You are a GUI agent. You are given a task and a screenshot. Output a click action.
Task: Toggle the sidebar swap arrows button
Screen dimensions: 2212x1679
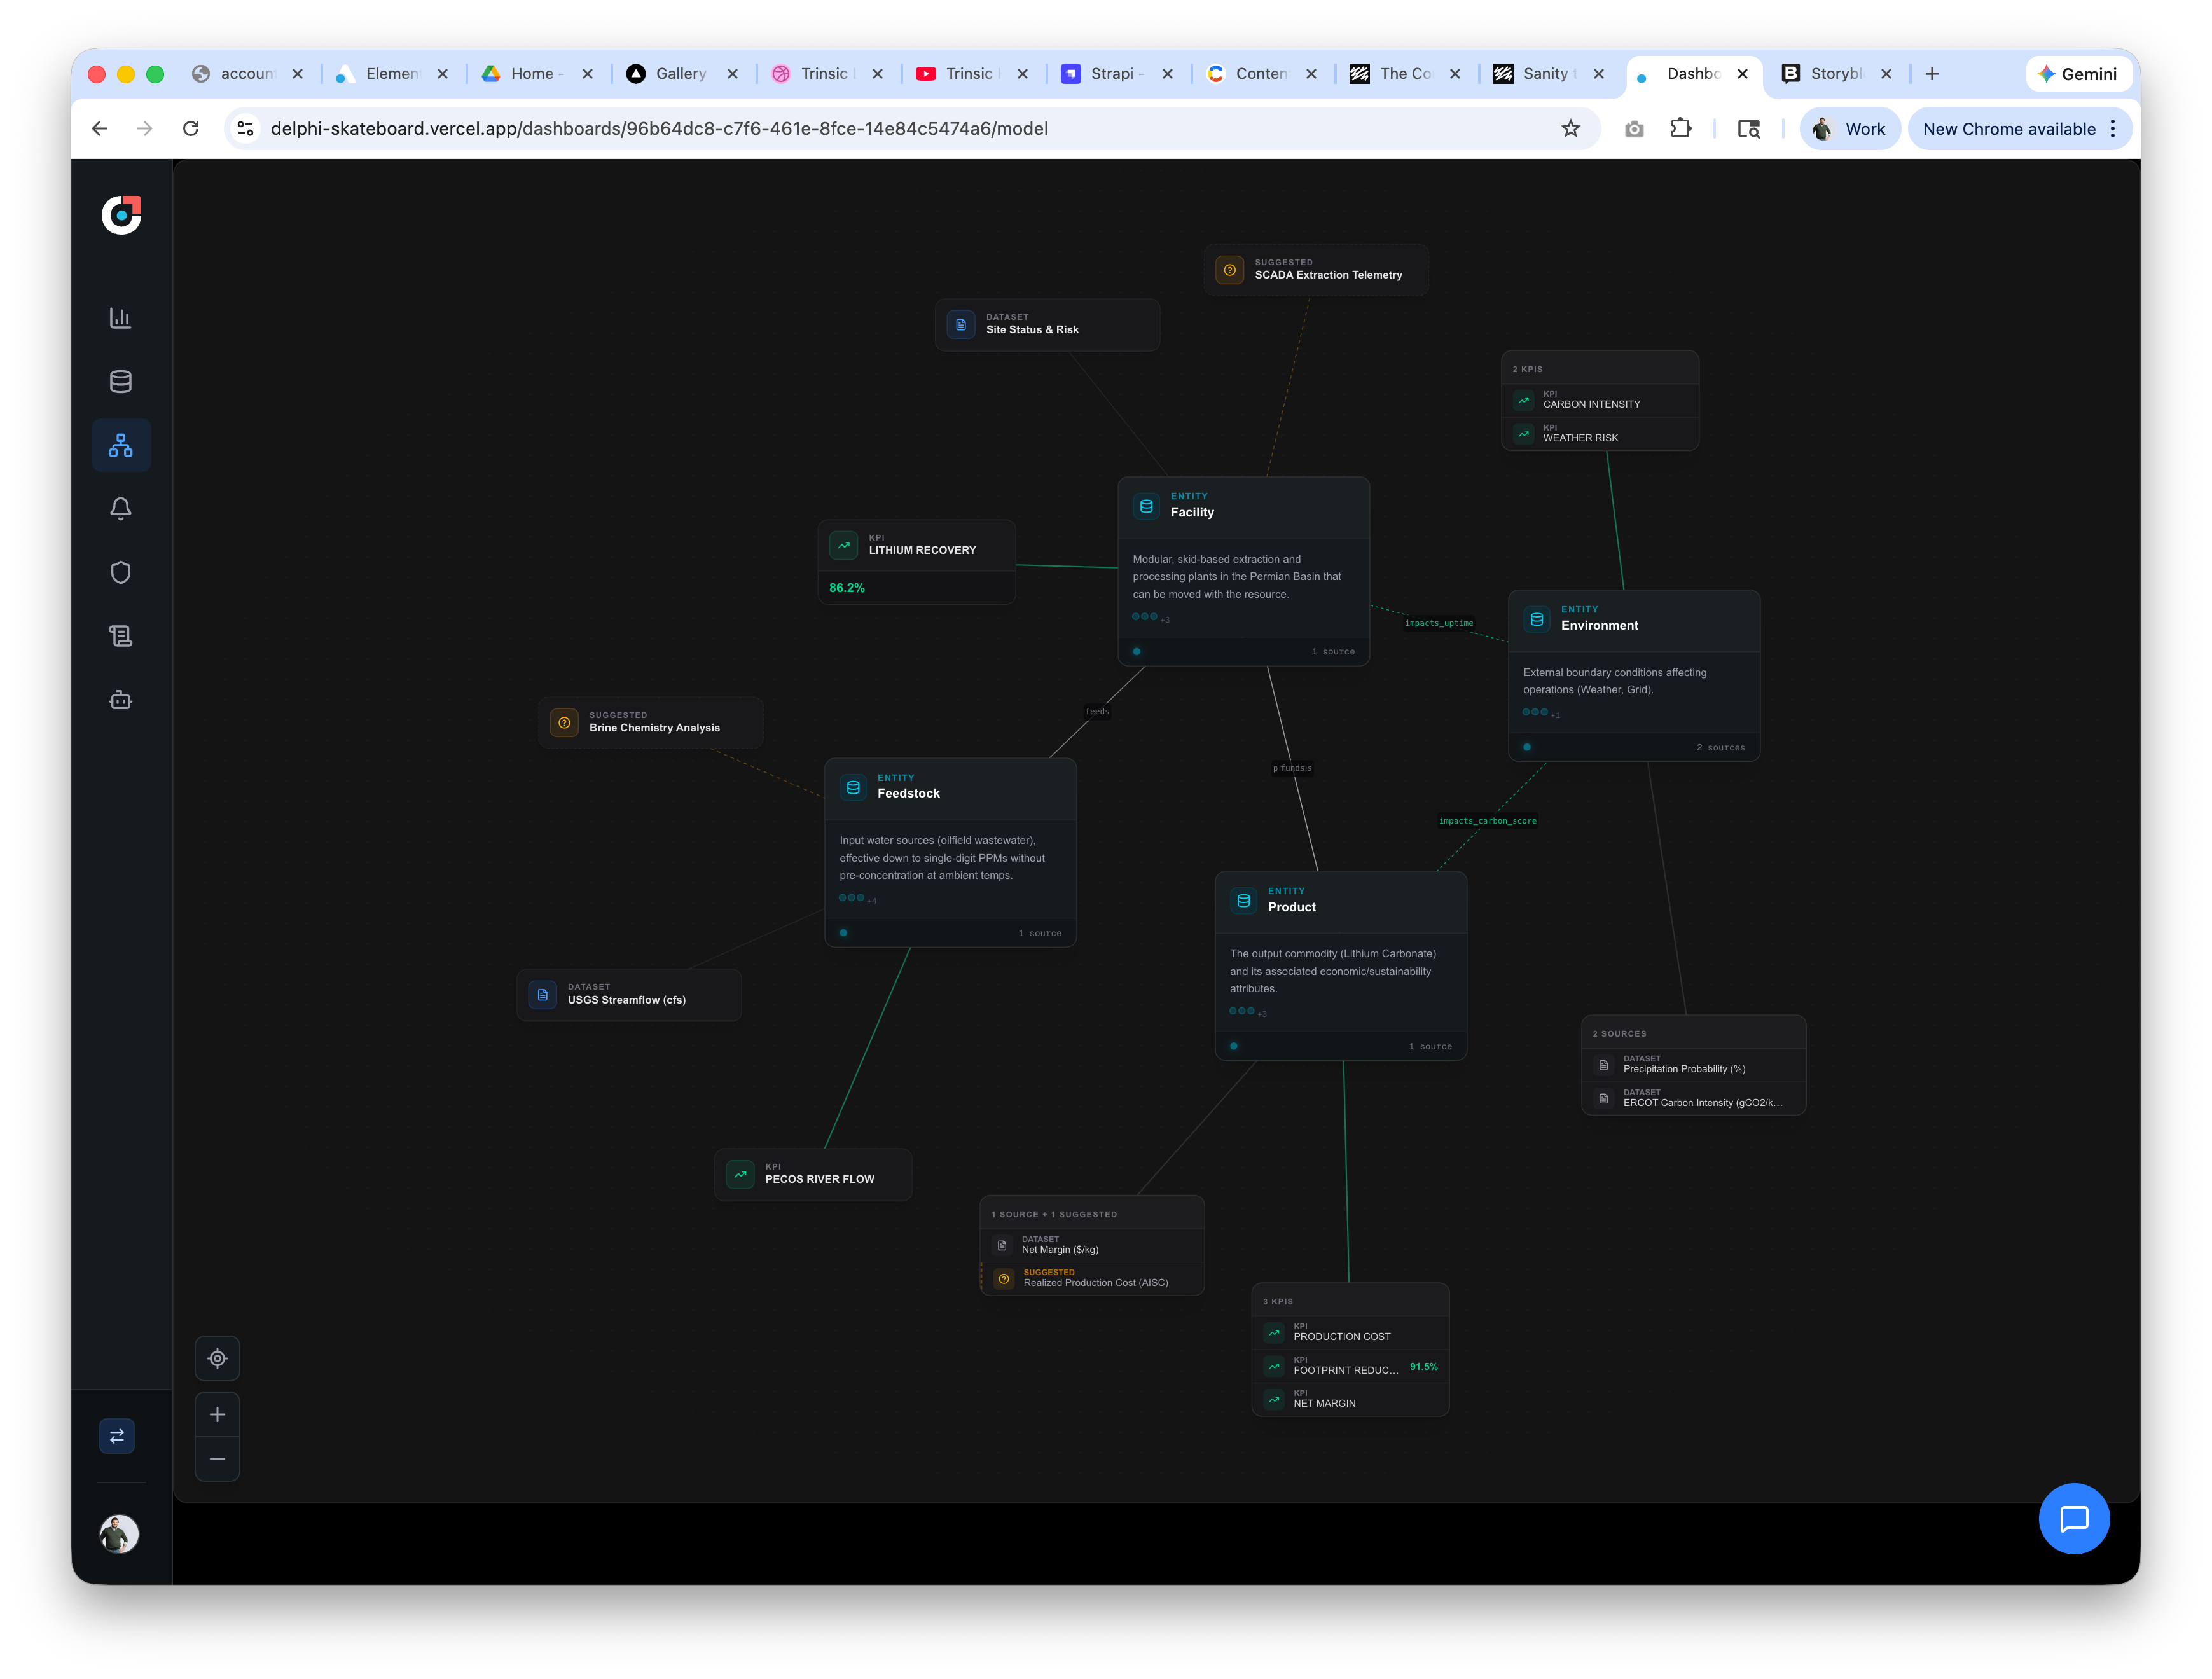click(x=117, y=1436)
